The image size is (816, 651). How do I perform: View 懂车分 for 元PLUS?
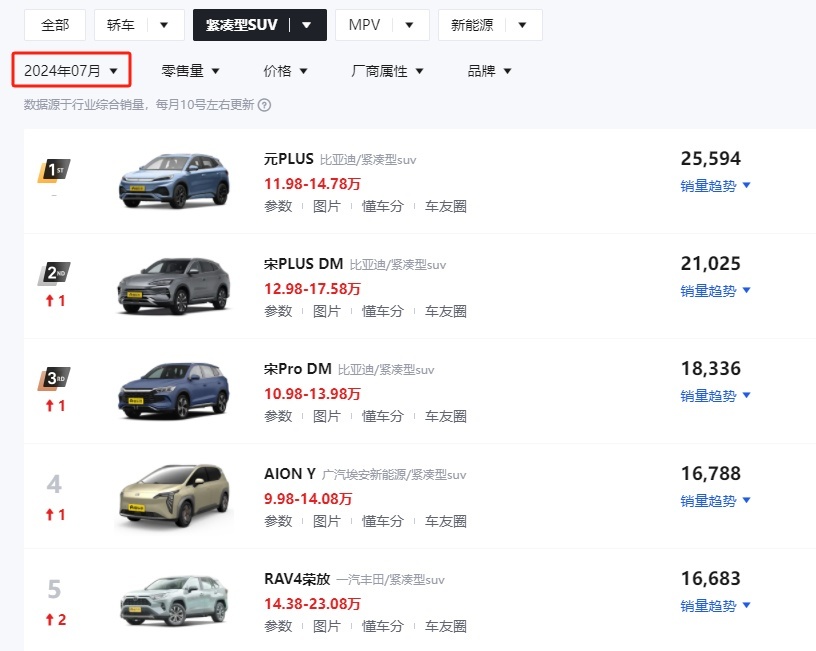(x=382, y=207)
